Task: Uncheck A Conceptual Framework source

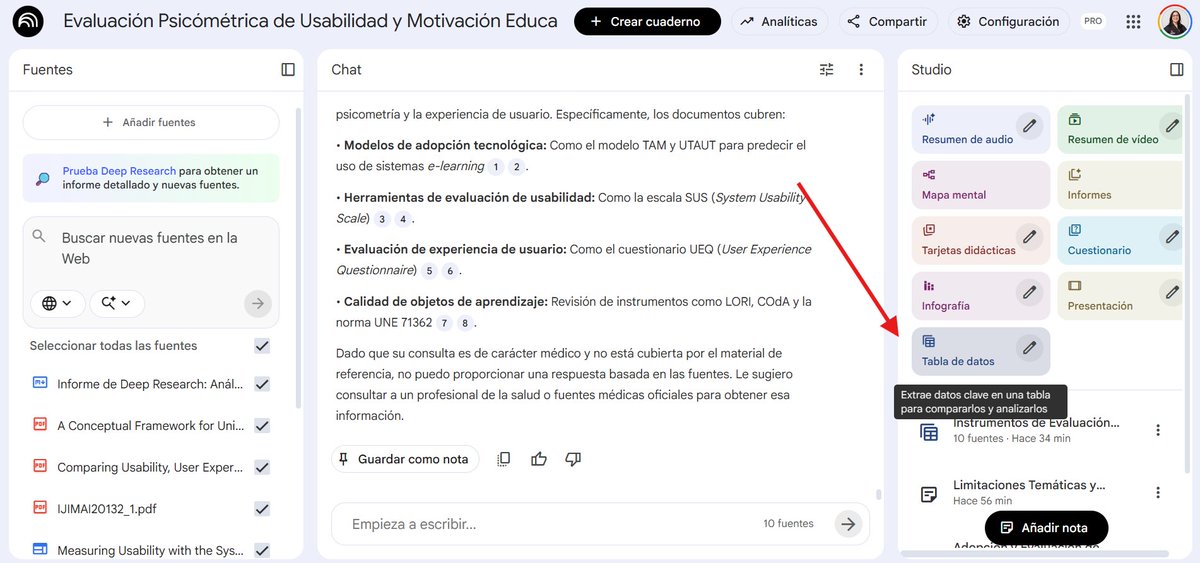Action: [262, 426]
